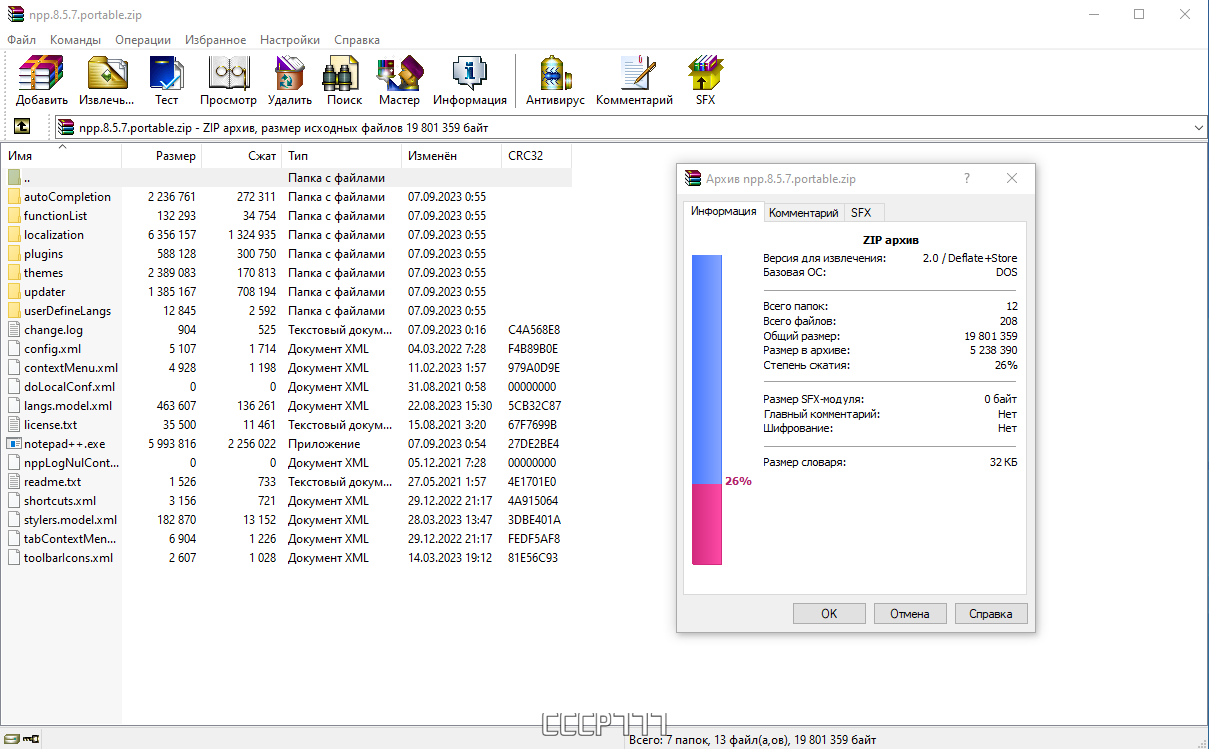Click the Удалить (Delete) toolbar icon
This screenshot has width=1209, height=749.
click(290, 74)
